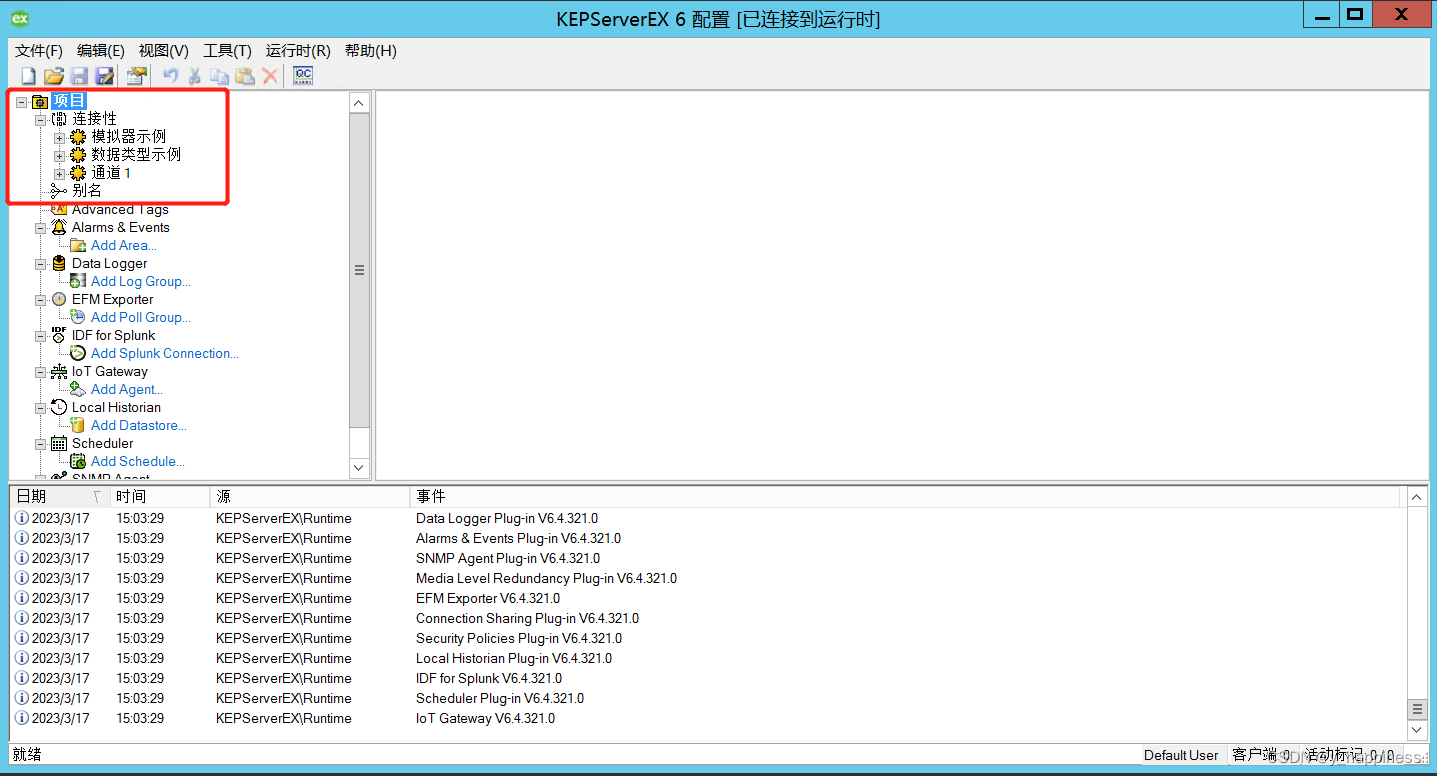Click the tree panel scroll-up arrow
Image resolution: width=1437 pixels, height=776 pixels.
click(360, 102)
